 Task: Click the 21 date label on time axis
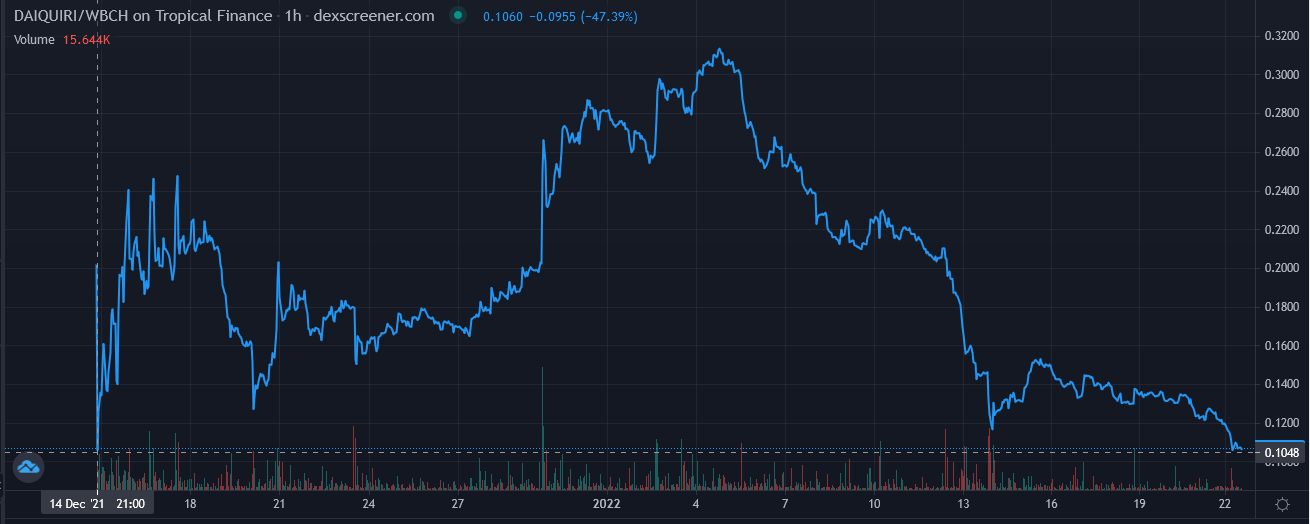279,504
